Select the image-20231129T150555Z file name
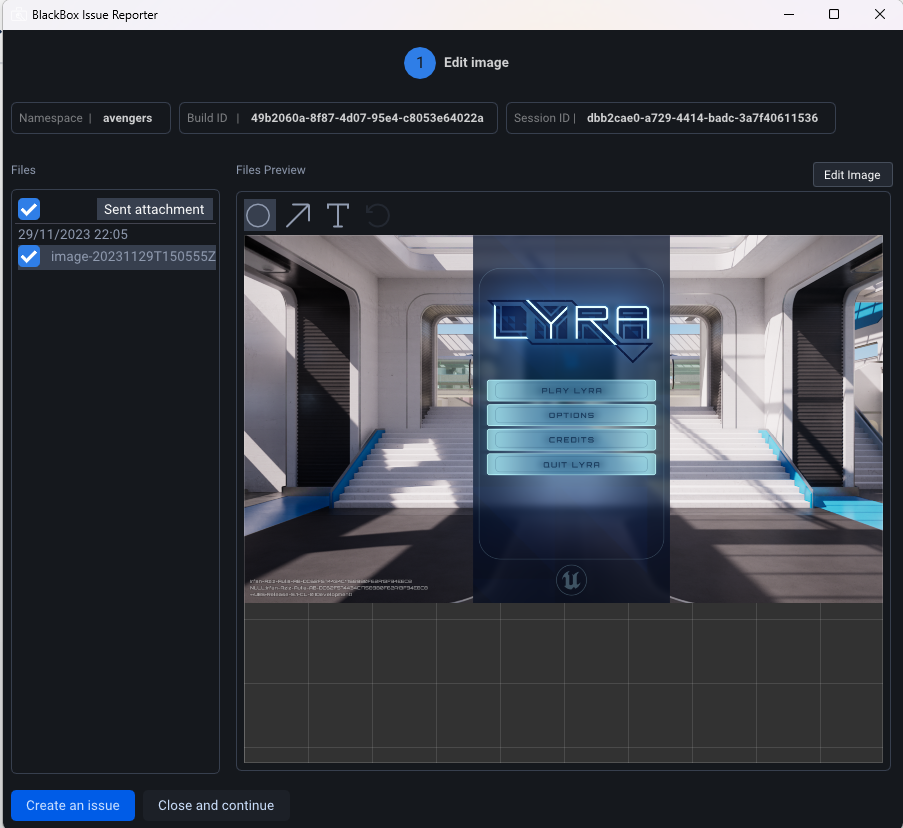Image resolution: width=903 pixels, height=828 pixels. pos(133,256)
